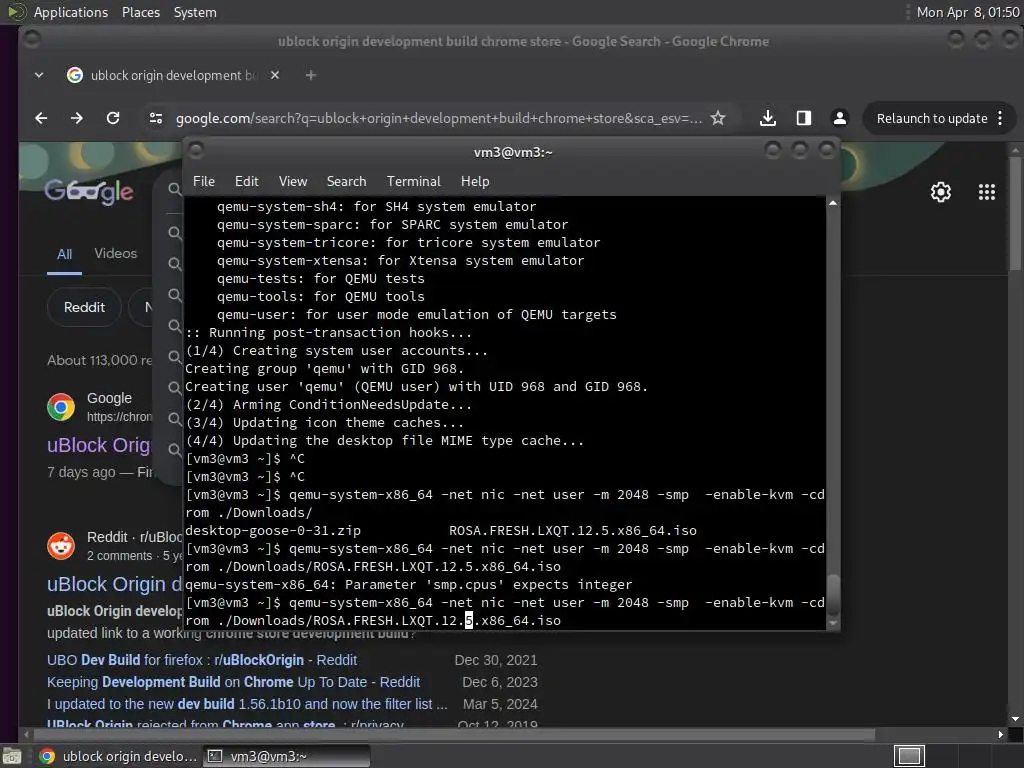
Task: Go forward in Chrome history
Action: 76,118
